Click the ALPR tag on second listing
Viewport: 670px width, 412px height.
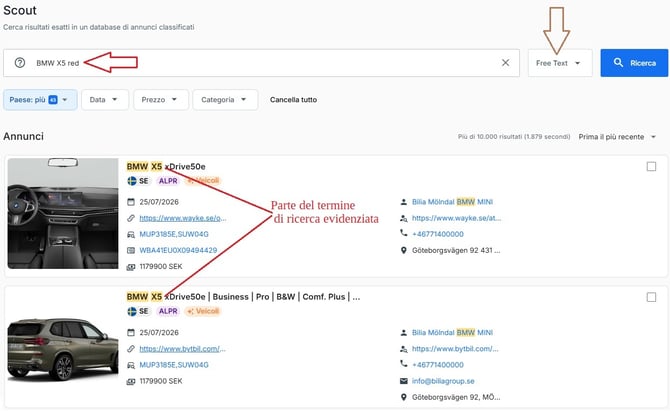pos(168,311)
